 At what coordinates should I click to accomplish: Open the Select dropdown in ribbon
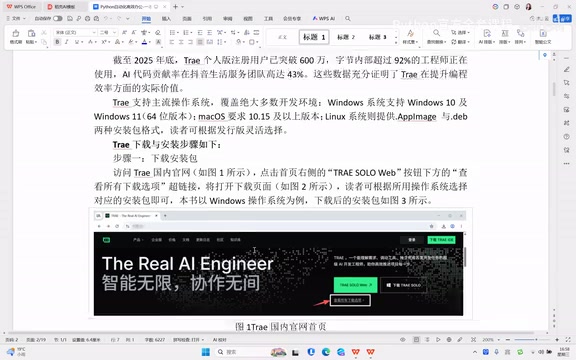[x=460, y=33]
